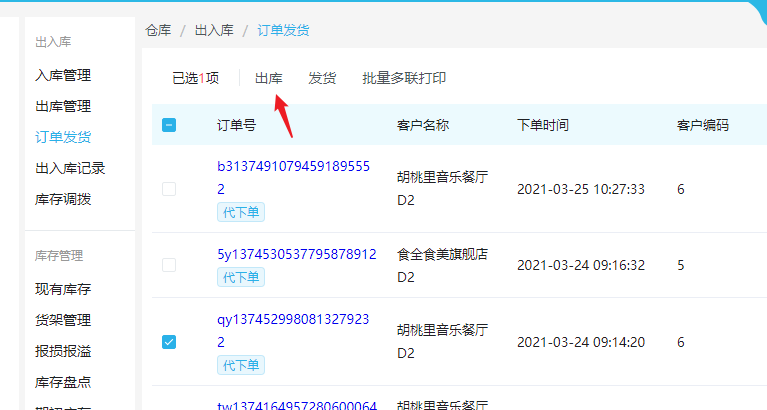Screen dimensions: 767x410
Task: Open 库存调拨 in the sidebar
Action: pos(63,199)
